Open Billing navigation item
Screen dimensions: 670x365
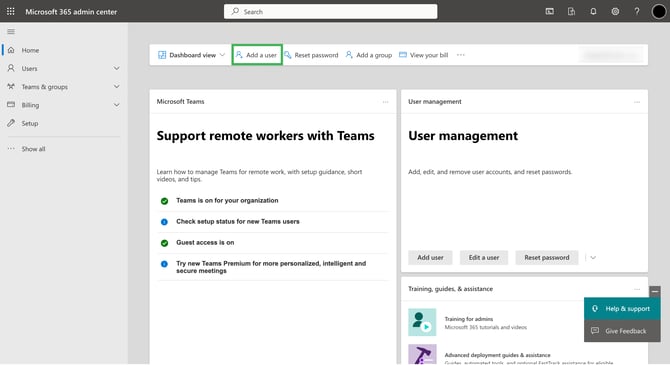pos(30,105)
